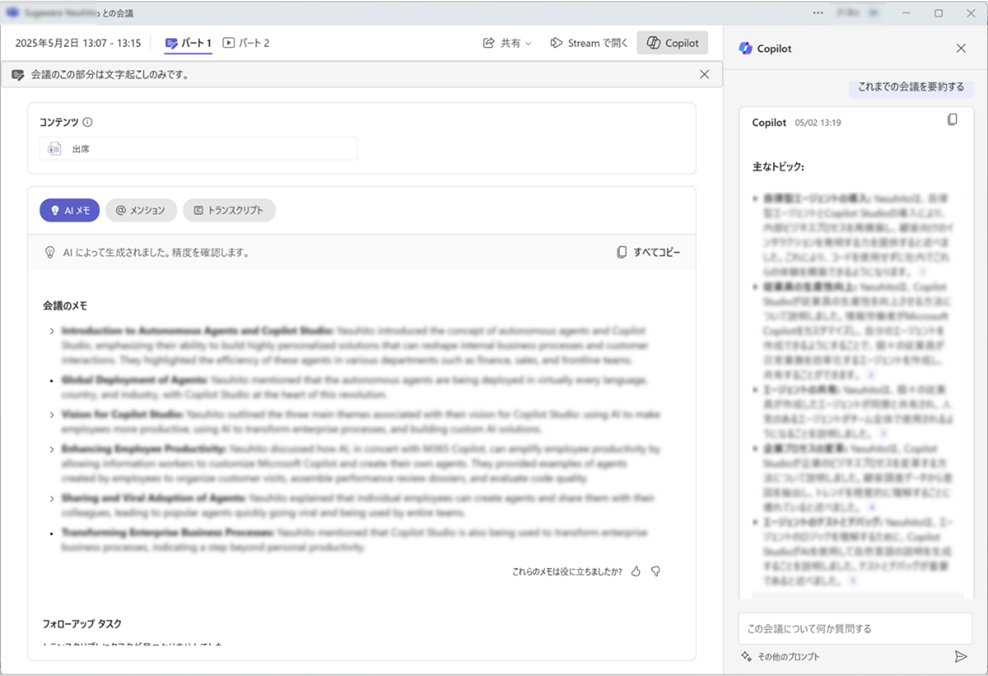Open the 出席 attendance file
Screen dimensions: 988x676
tap(198, 149)
